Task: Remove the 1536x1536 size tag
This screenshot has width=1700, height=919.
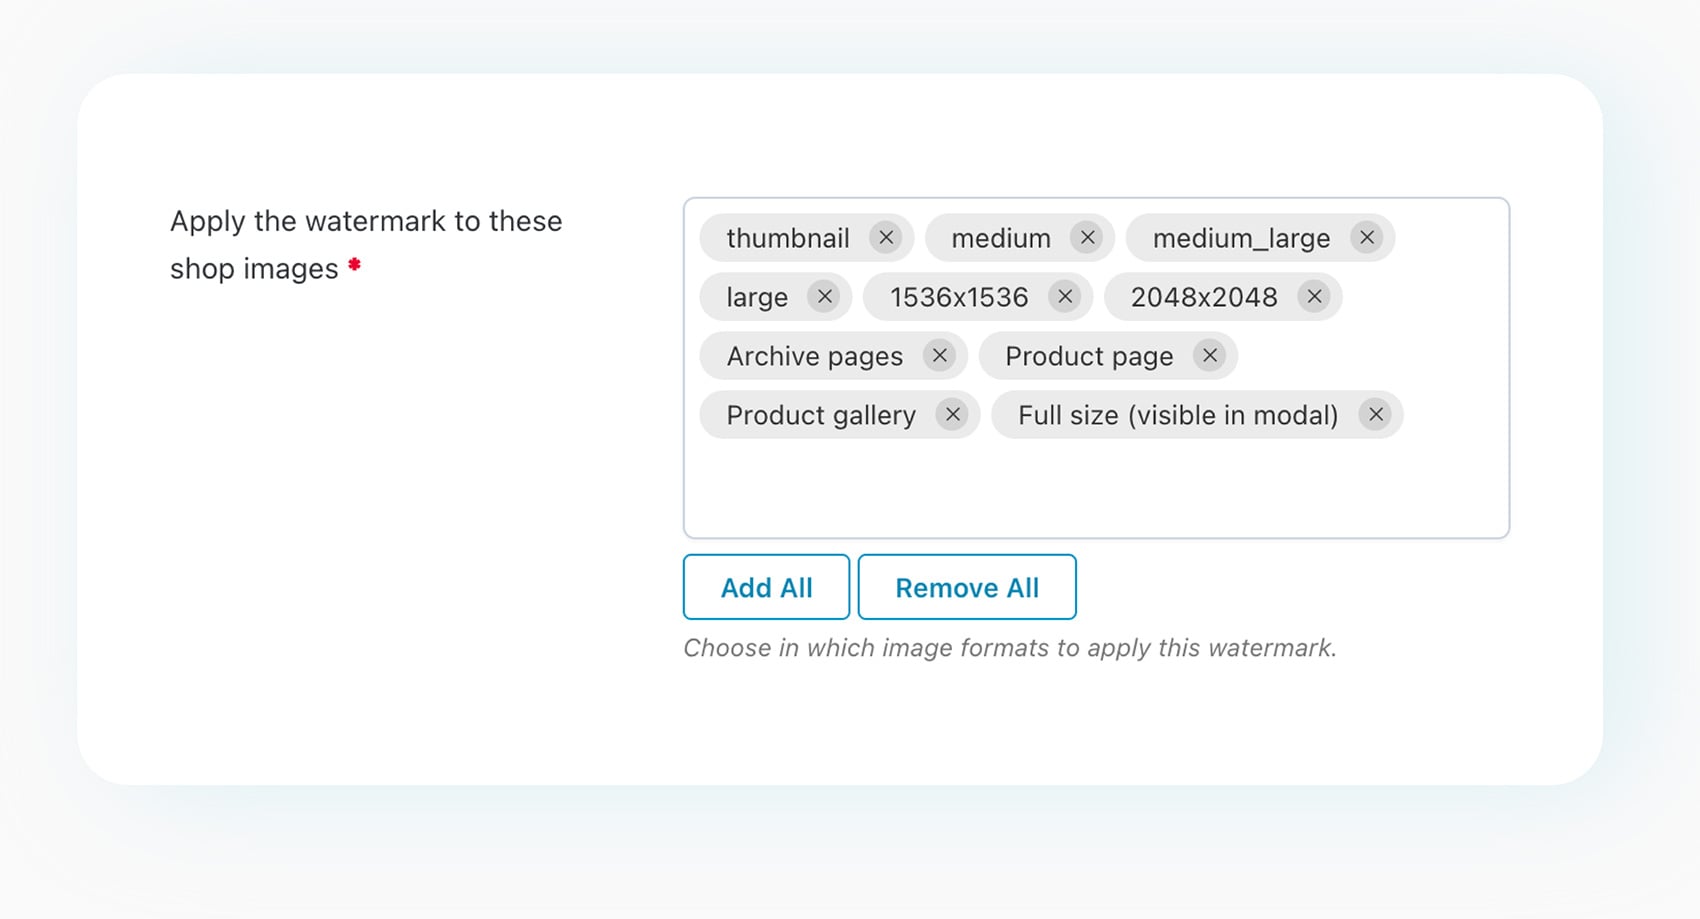Action: coord(1065,297)
